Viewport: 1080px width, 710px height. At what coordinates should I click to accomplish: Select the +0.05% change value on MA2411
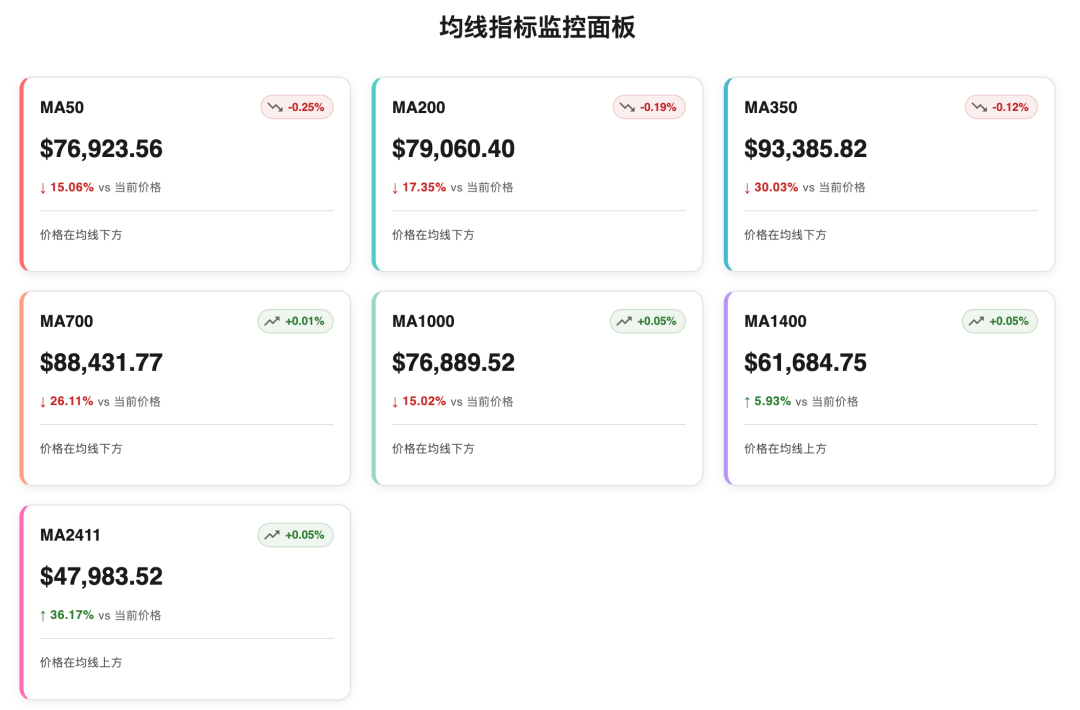304,535
